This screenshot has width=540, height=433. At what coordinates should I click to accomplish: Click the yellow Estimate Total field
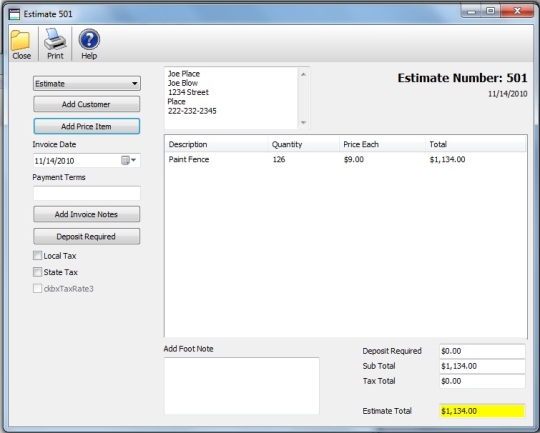click(x=482, y=411)
